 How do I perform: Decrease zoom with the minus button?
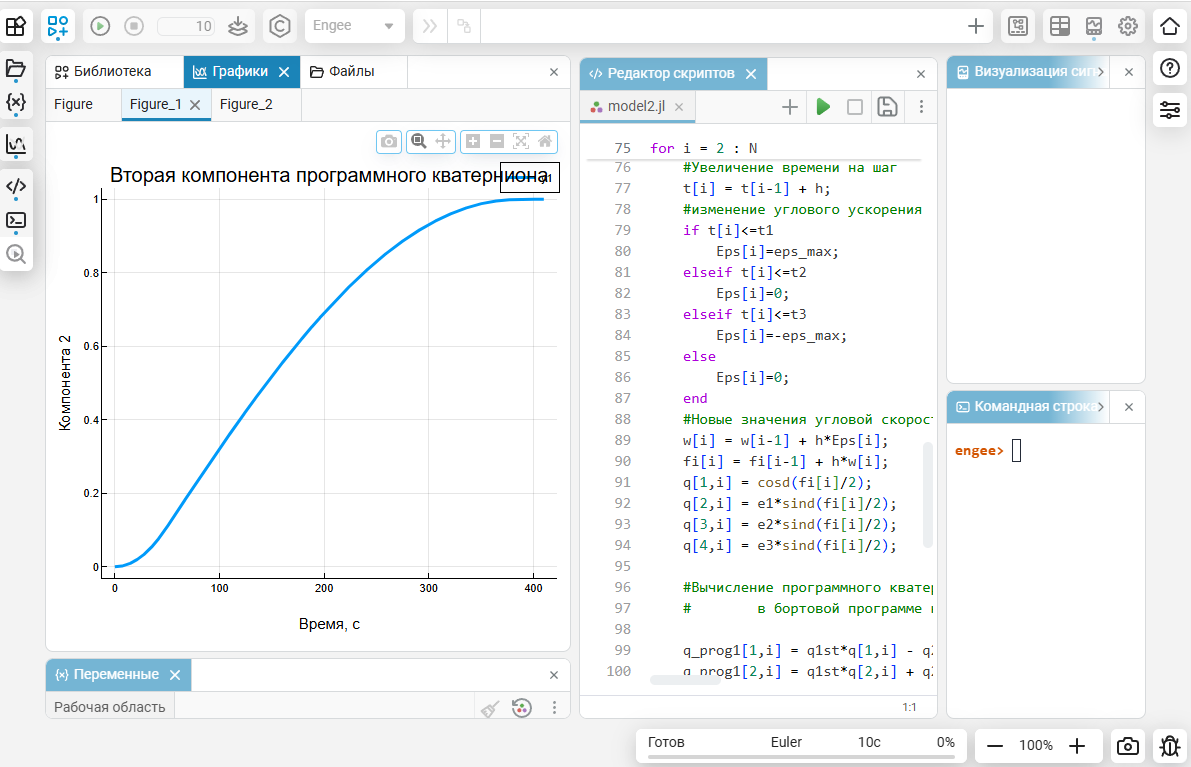pos(995,746)
